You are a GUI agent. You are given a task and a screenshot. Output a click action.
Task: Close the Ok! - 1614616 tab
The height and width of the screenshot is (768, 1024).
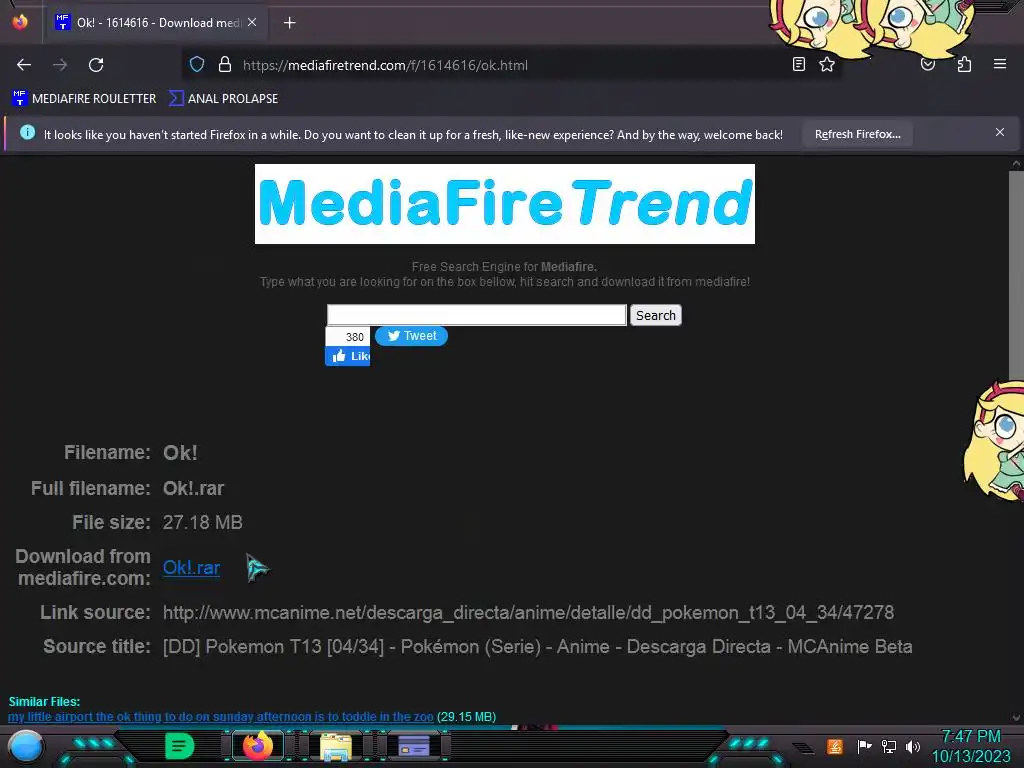(x=252, y=22)
